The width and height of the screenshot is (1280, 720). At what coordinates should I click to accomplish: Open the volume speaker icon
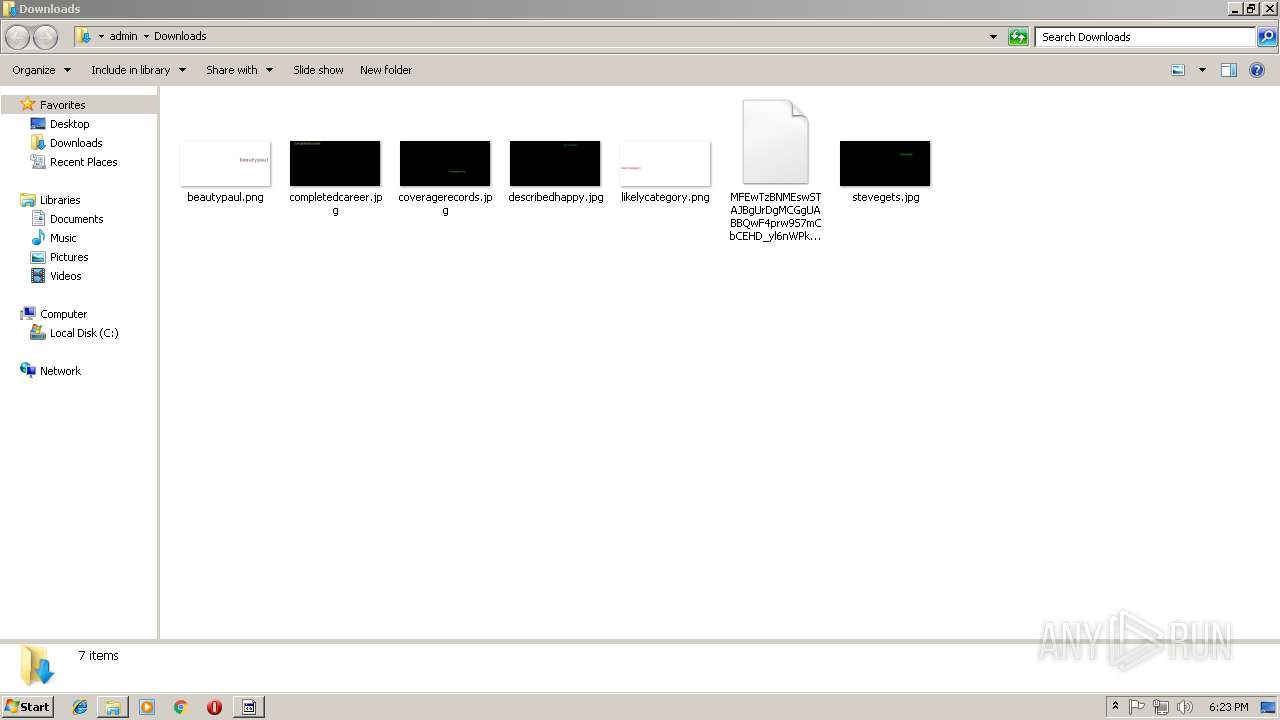click(1185, 707)
